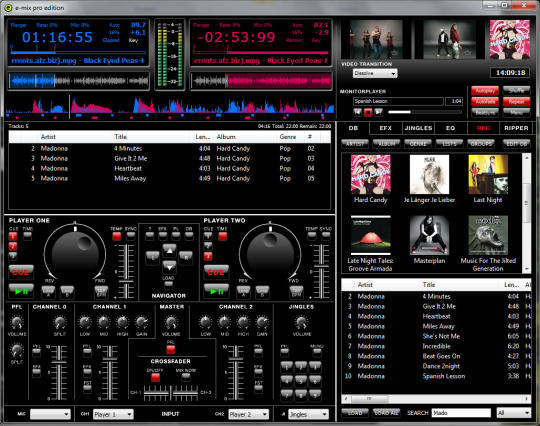
Task: Click the search input field
Action: pyautogui.click(x=461, y=413)
